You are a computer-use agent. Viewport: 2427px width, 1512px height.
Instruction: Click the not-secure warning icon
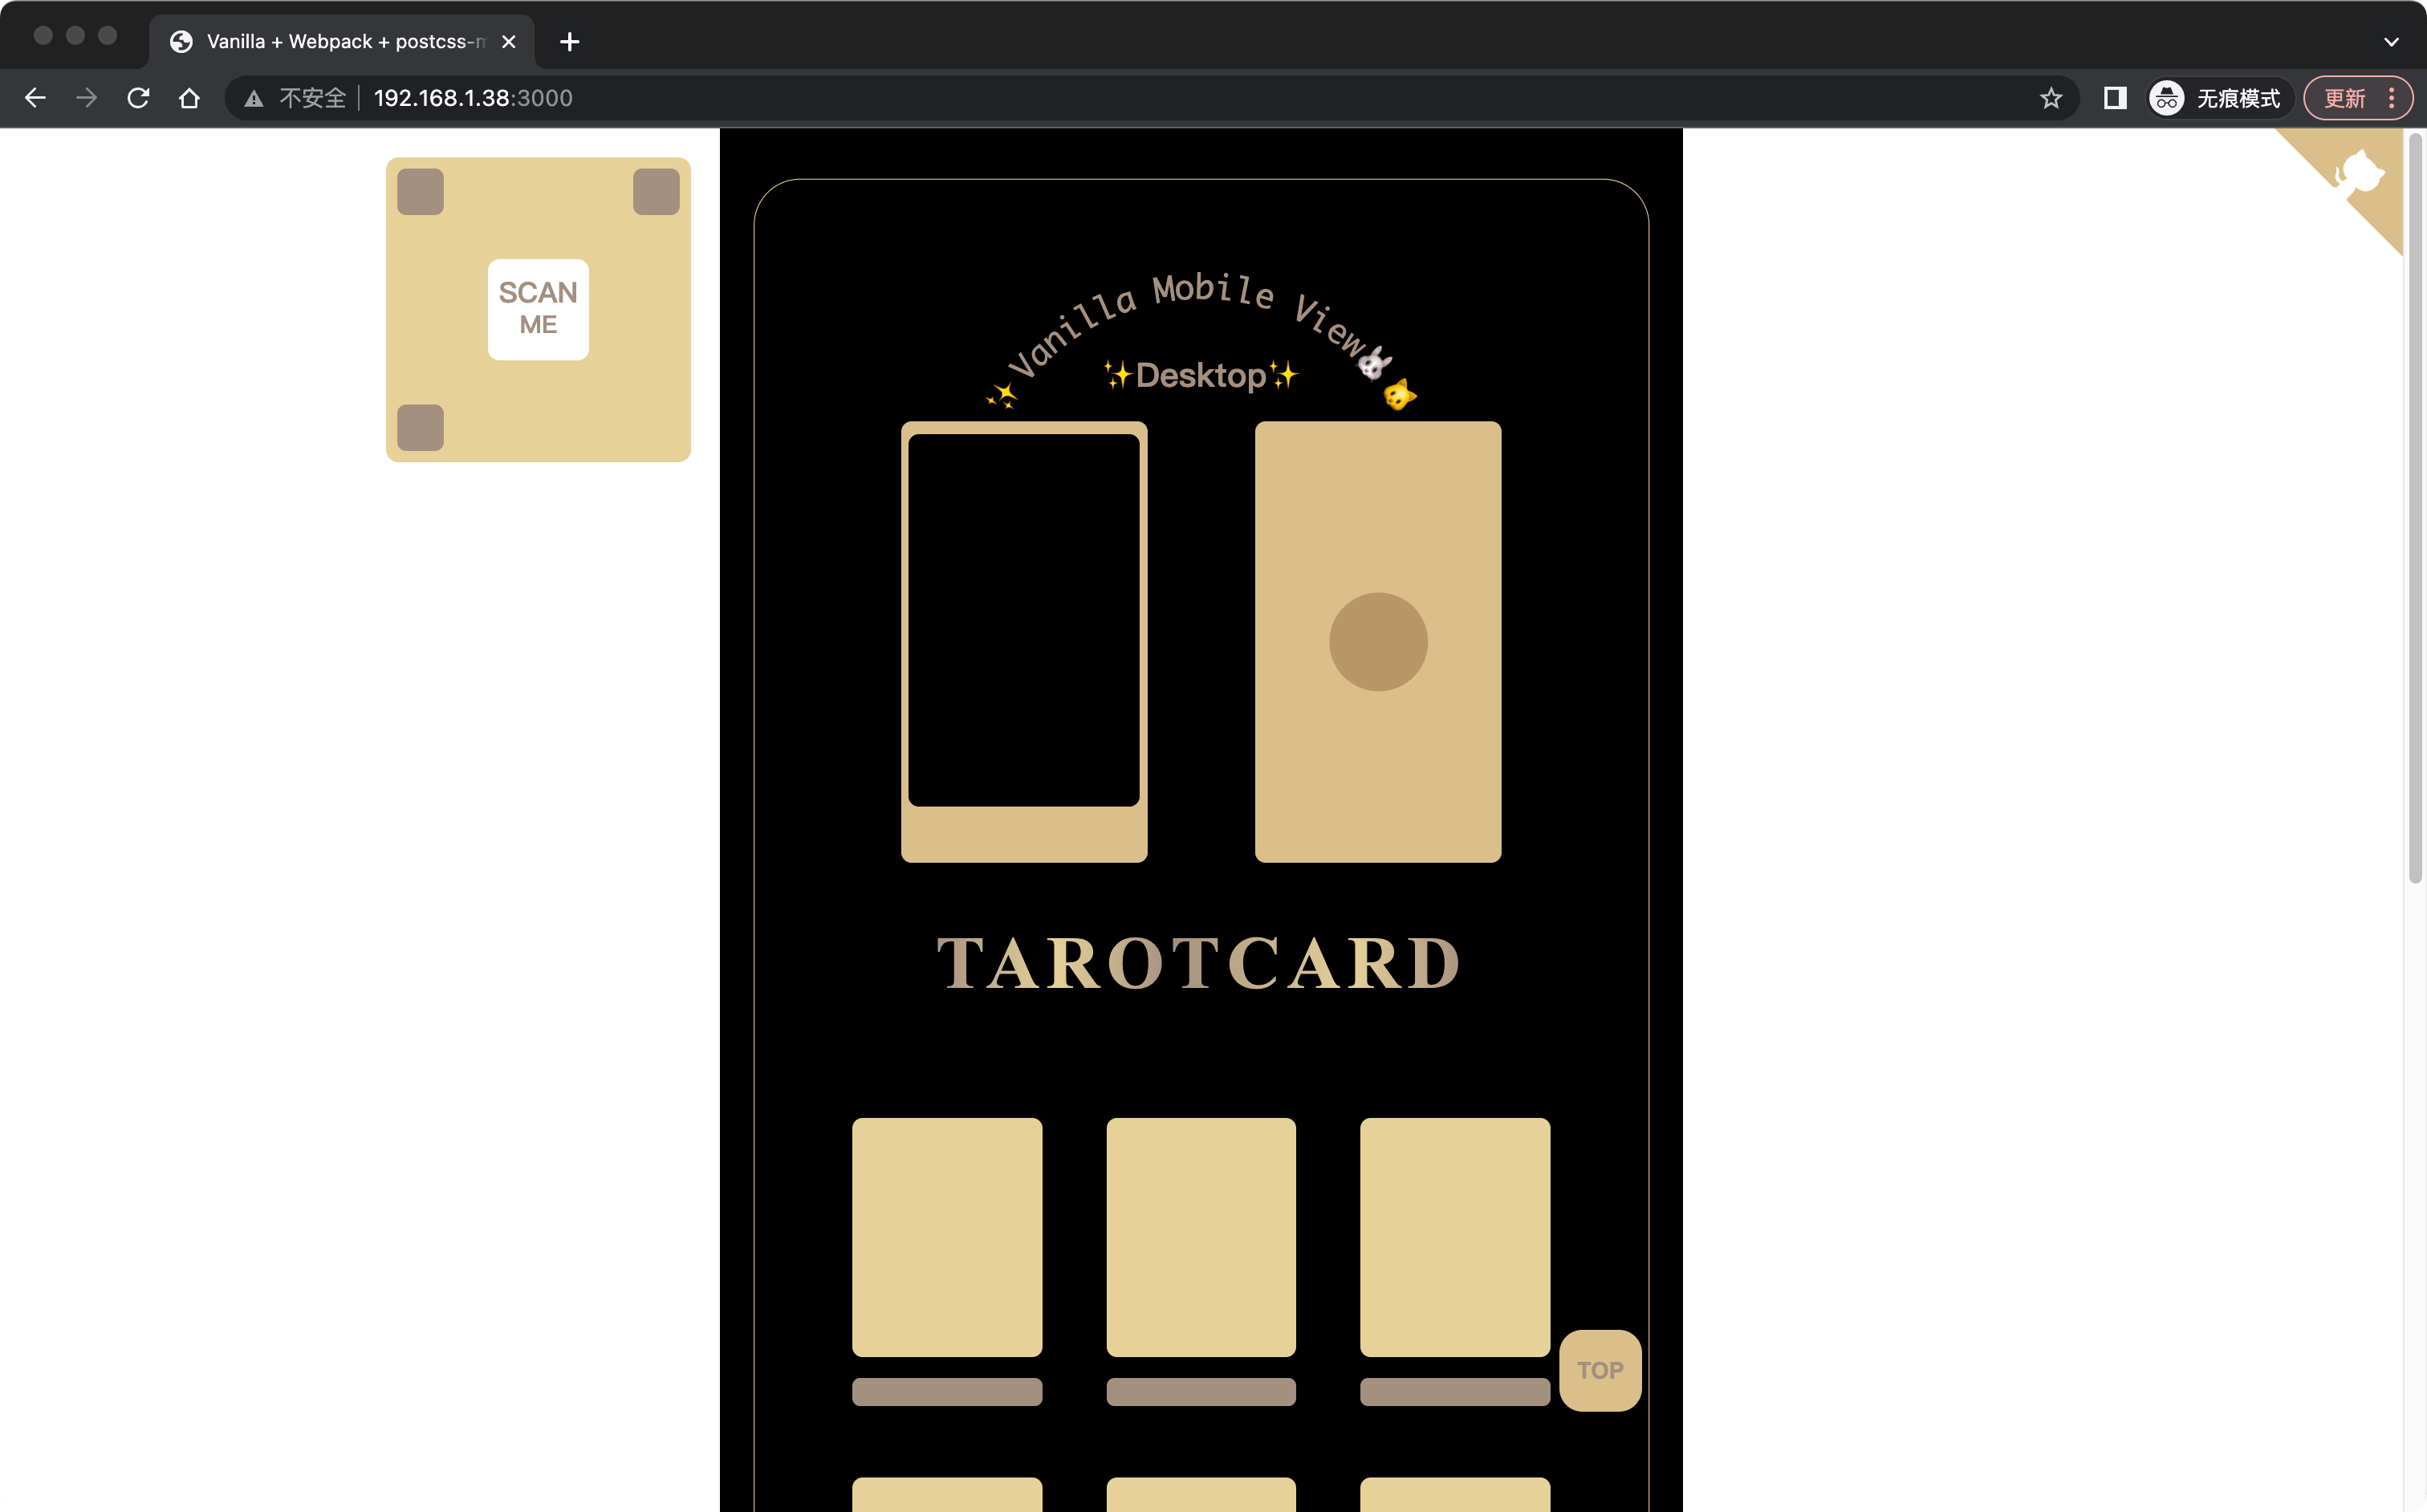(254, 98)
